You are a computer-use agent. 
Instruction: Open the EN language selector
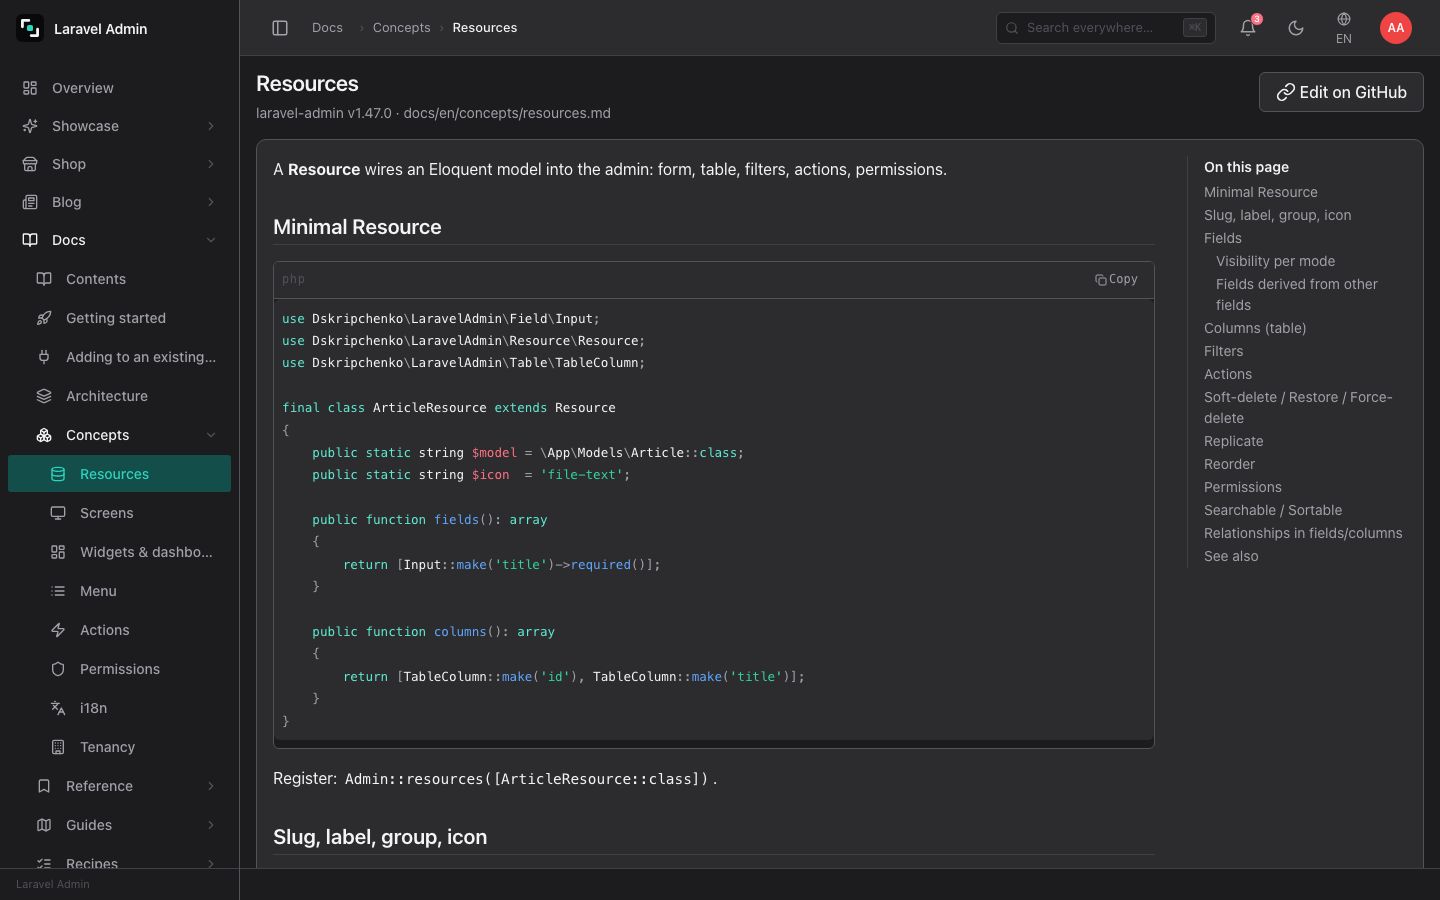(1344, 28)
